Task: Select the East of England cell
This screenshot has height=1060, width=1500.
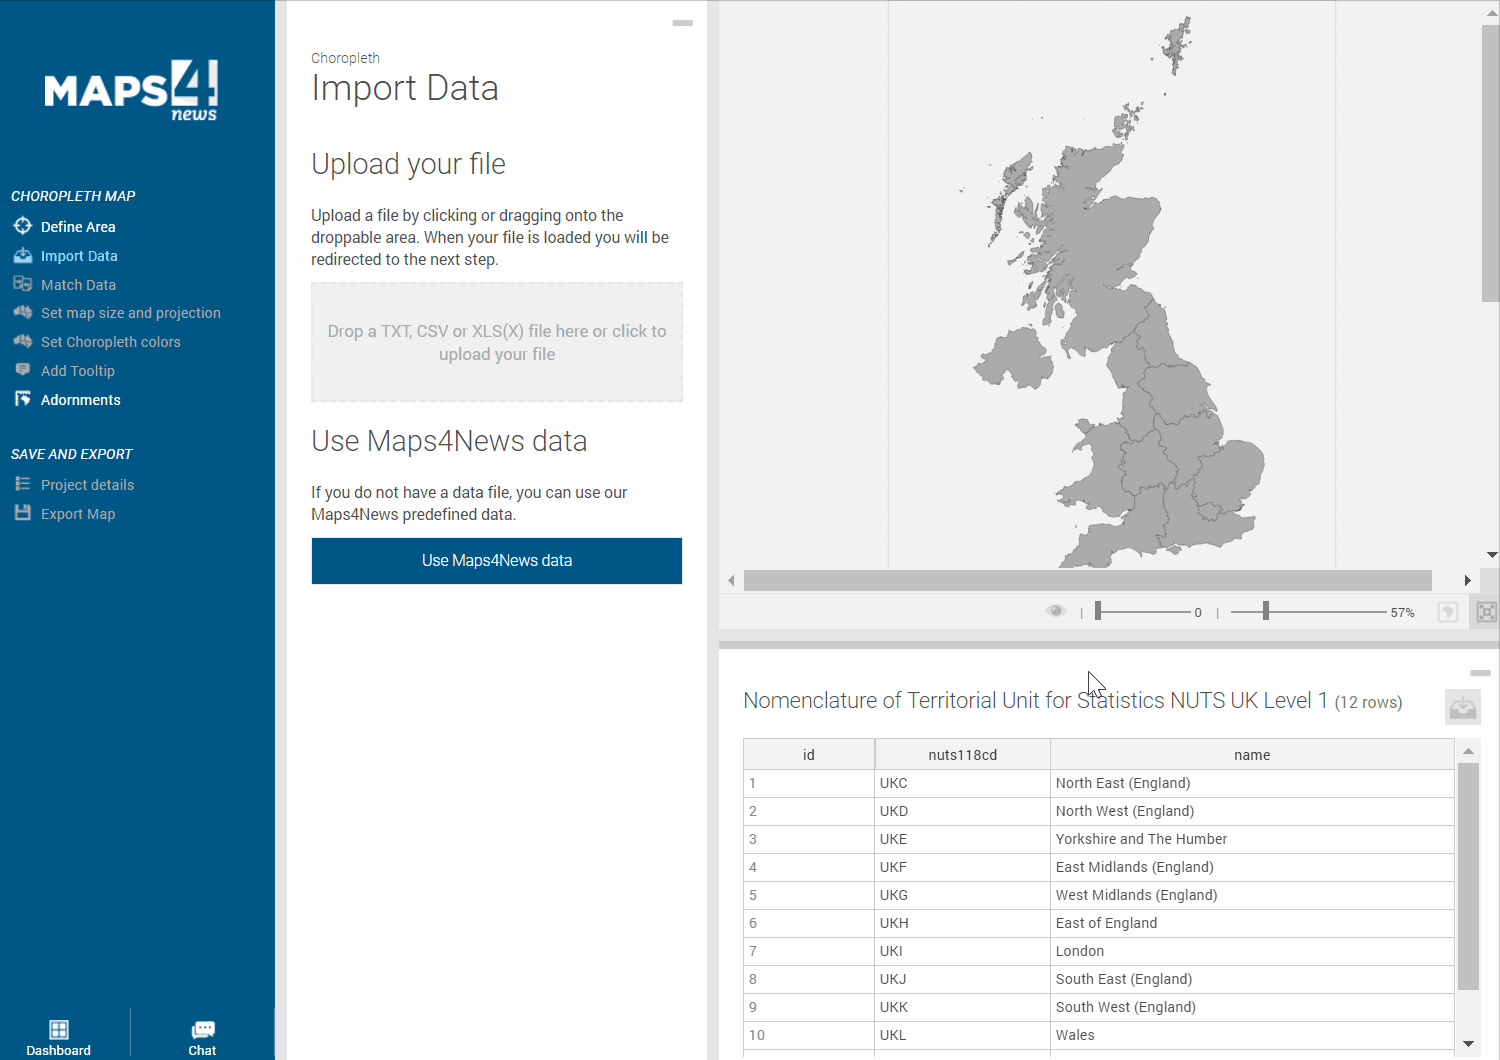Action: click(x=1252, y=923)
